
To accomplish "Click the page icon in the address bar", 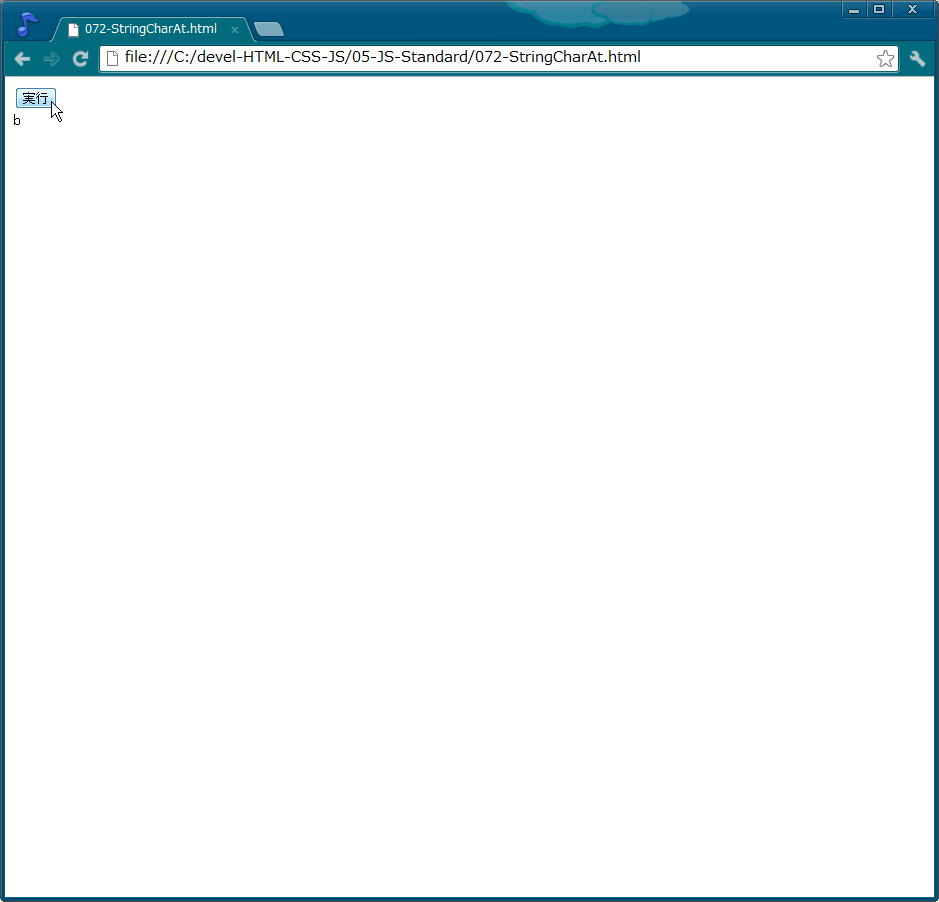I will pos(112,58).
